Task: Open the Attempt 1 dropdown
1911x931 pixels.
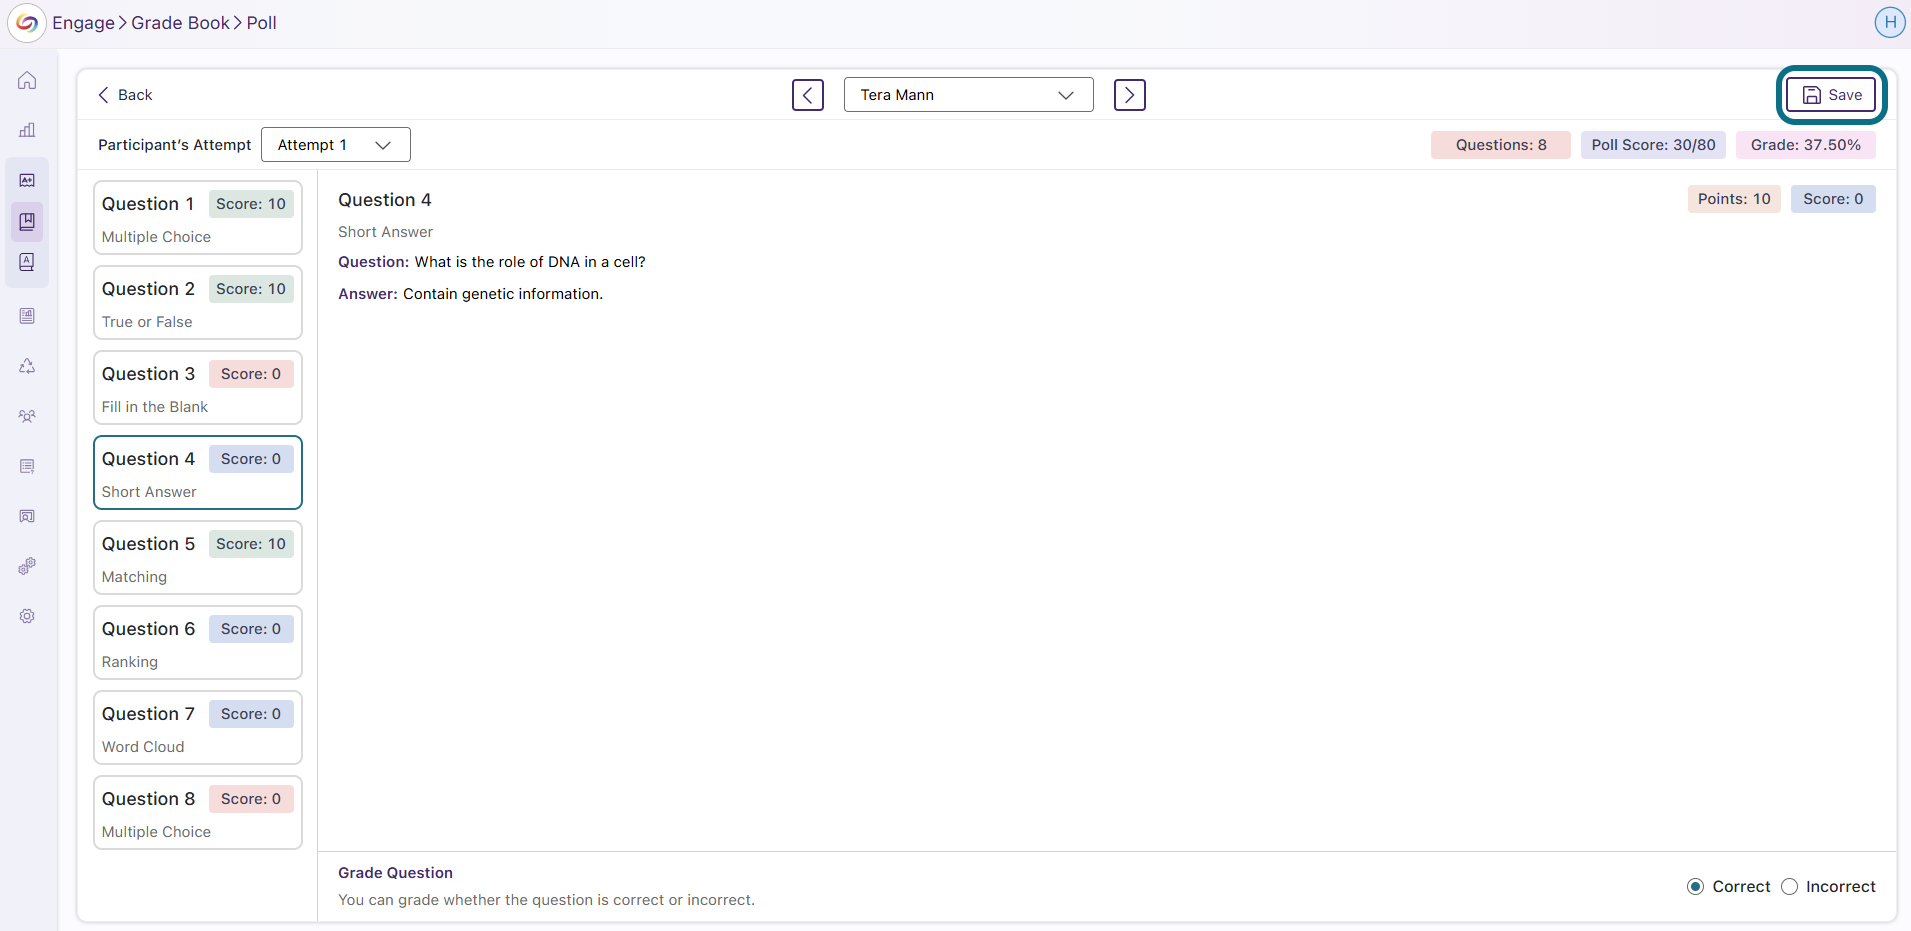Action: [x=336, y=145]
